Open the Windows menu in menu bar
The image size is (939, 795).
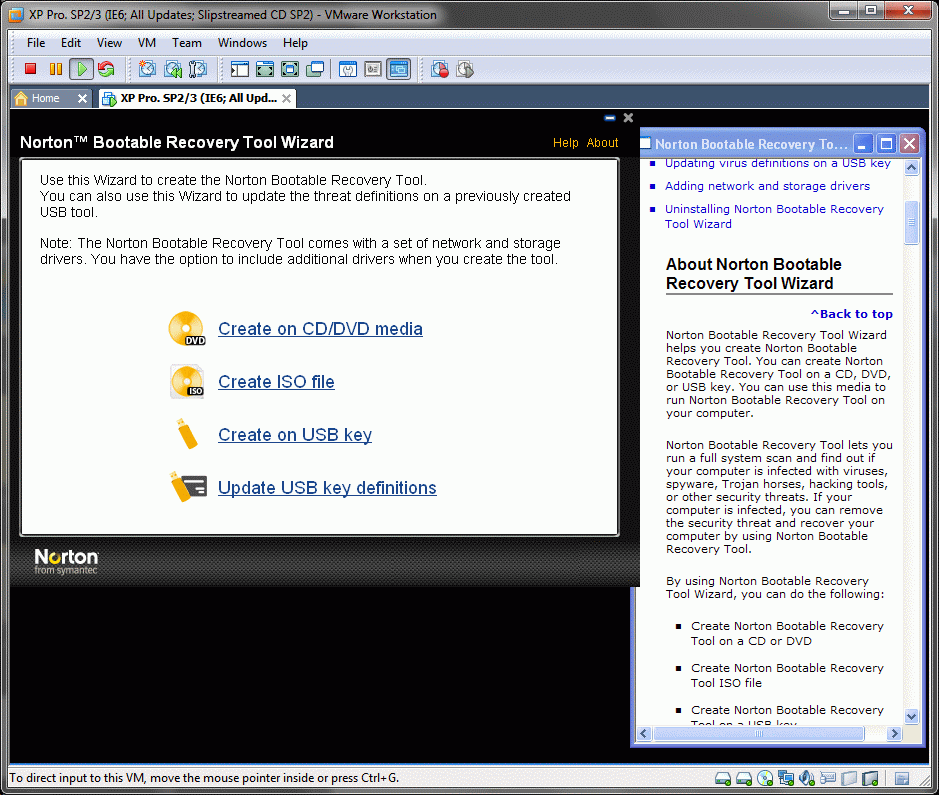coord(242,43)
